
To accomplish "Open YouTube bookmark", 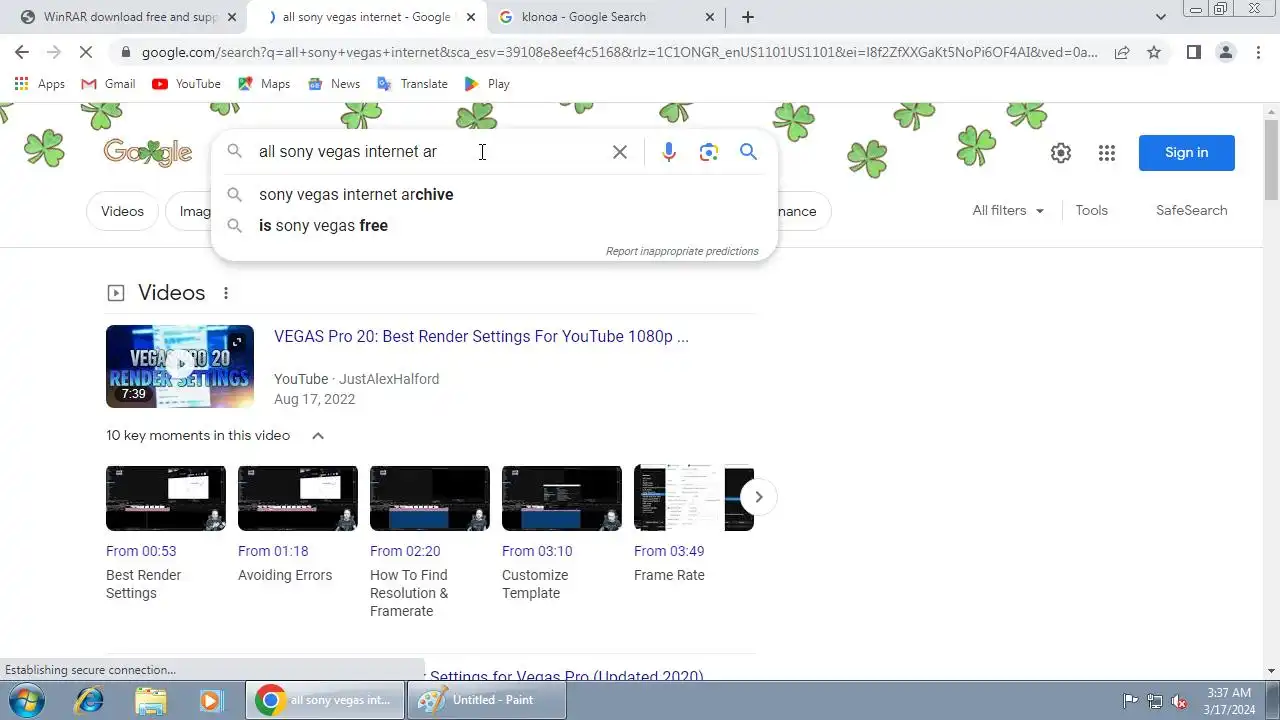I will (186, 84).
